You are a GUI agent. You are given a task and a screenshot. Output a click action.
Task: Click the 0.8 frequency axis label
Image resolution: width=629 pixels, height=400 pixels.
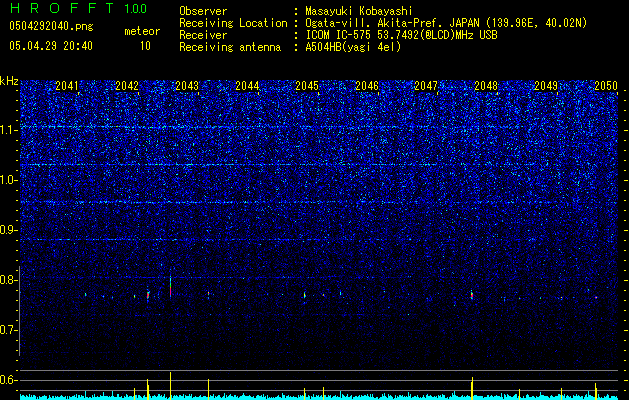(x=8, y=280)
